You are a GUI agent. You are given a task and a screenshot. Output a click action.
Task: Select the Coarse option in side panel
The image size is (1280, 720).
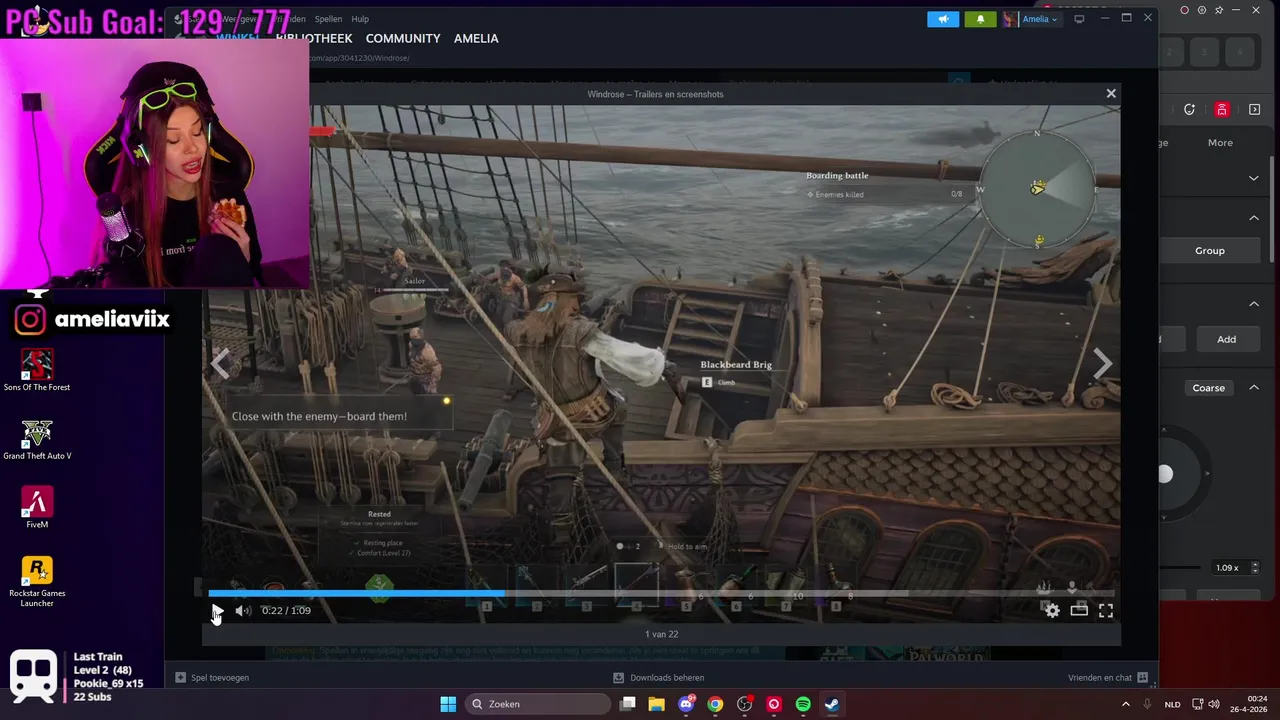1208,388
